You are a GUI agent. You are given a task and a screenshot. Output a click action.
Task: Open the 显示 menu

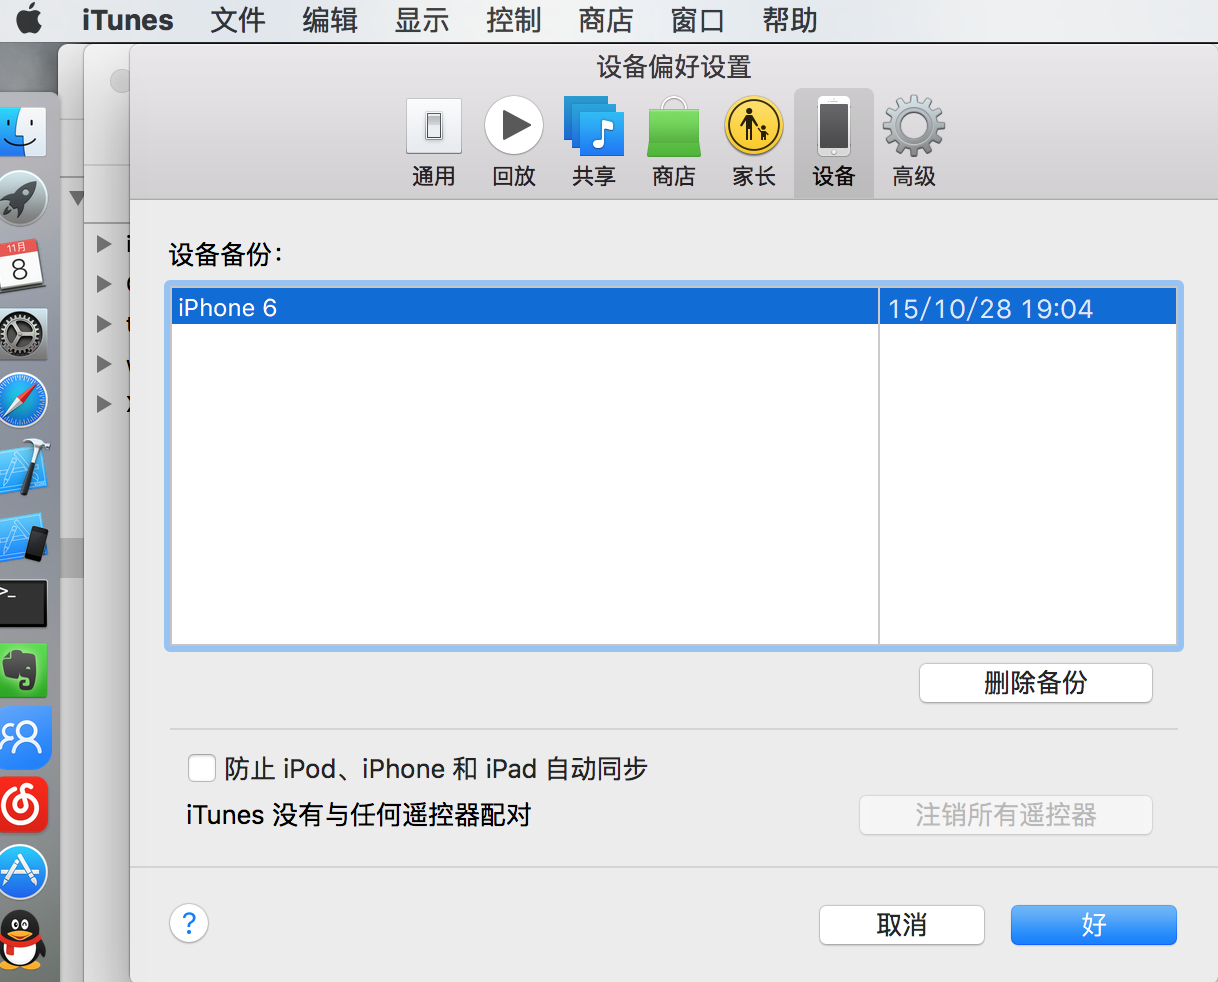[x=422, y=20]
